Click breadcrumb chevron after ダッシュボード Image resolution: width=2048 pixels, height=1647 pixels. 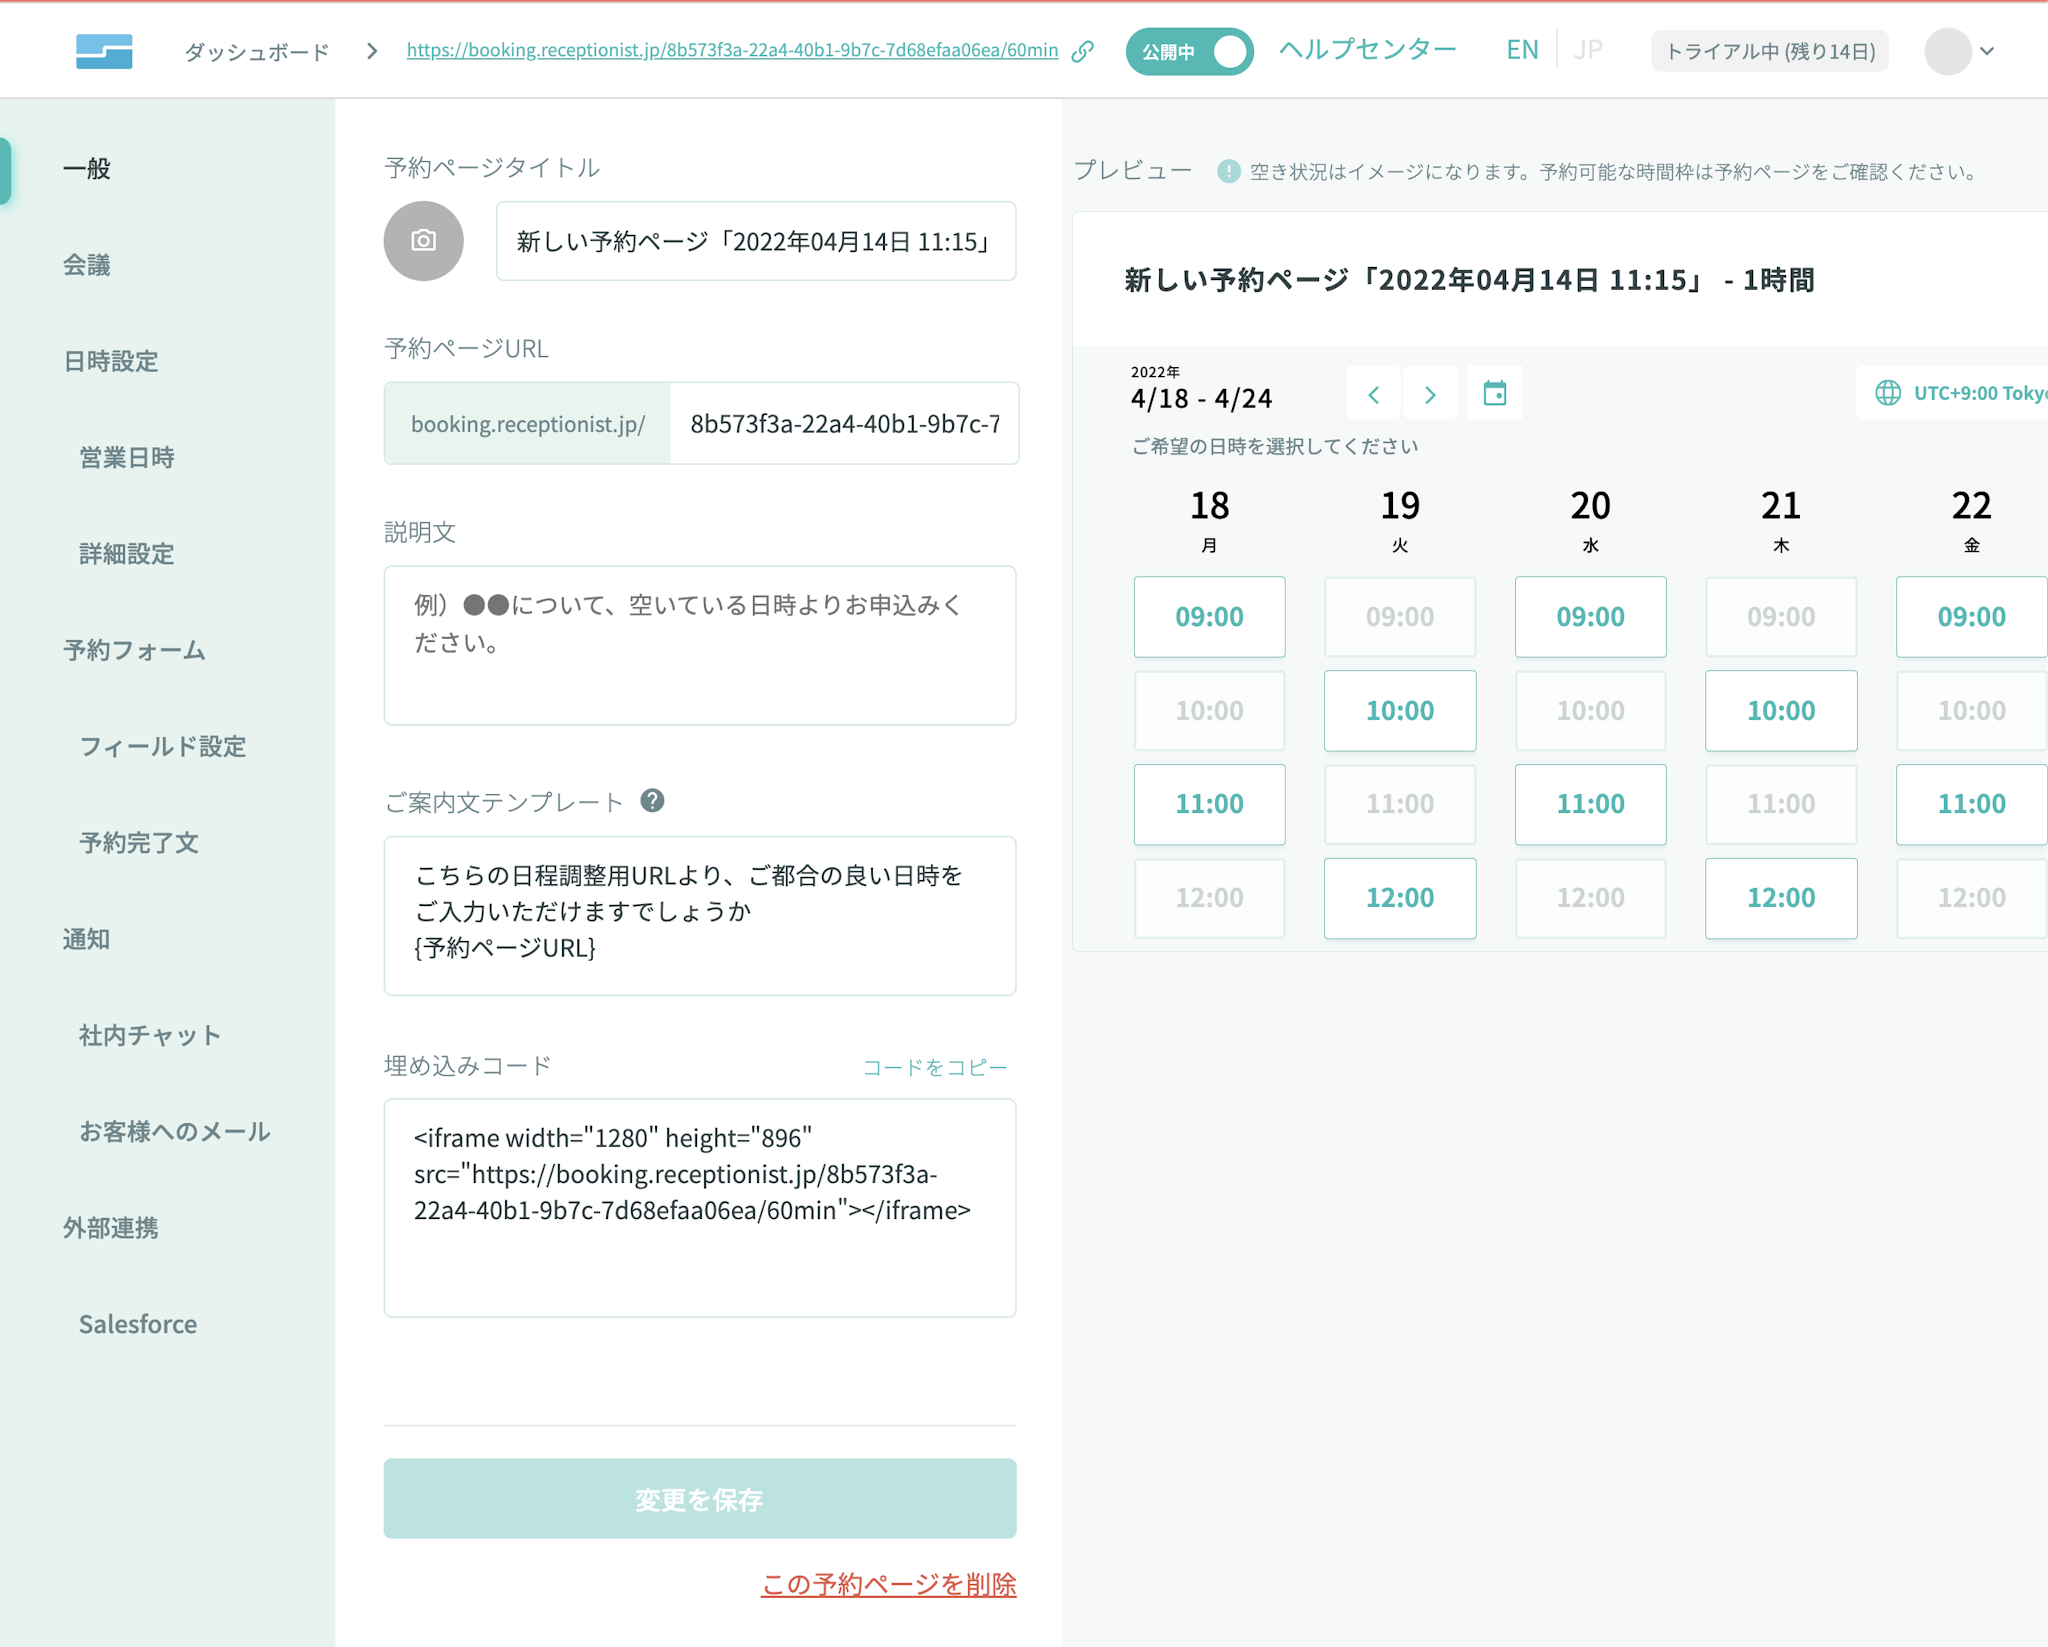[x=372, y=51]
